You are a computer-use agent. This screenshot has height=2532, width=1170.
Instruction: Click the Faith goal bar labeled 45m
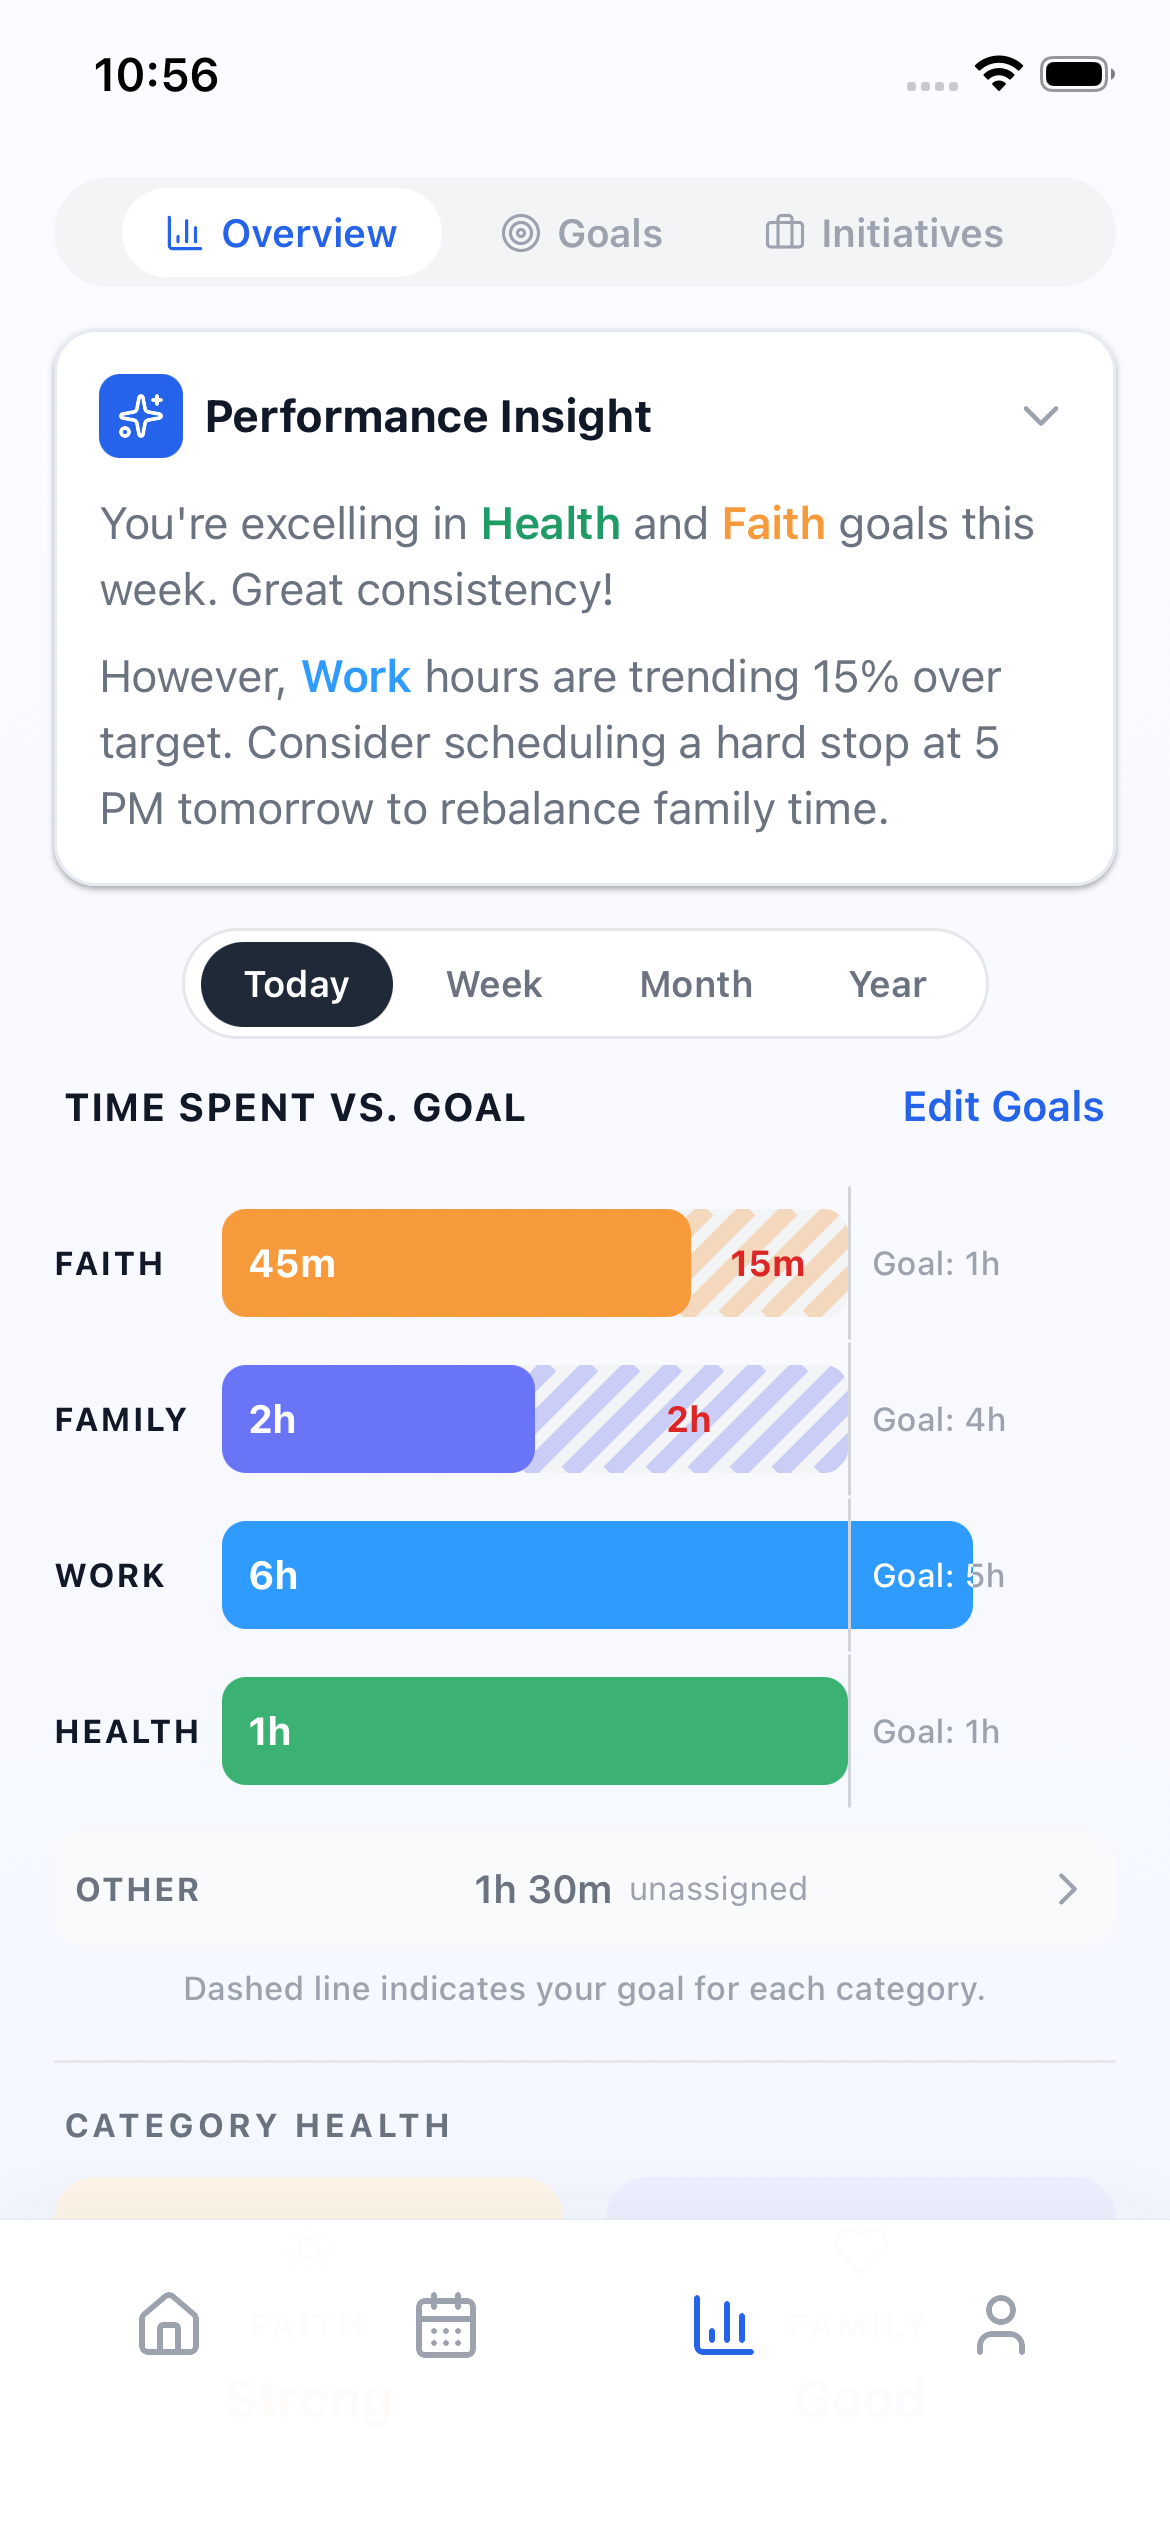455,1263
